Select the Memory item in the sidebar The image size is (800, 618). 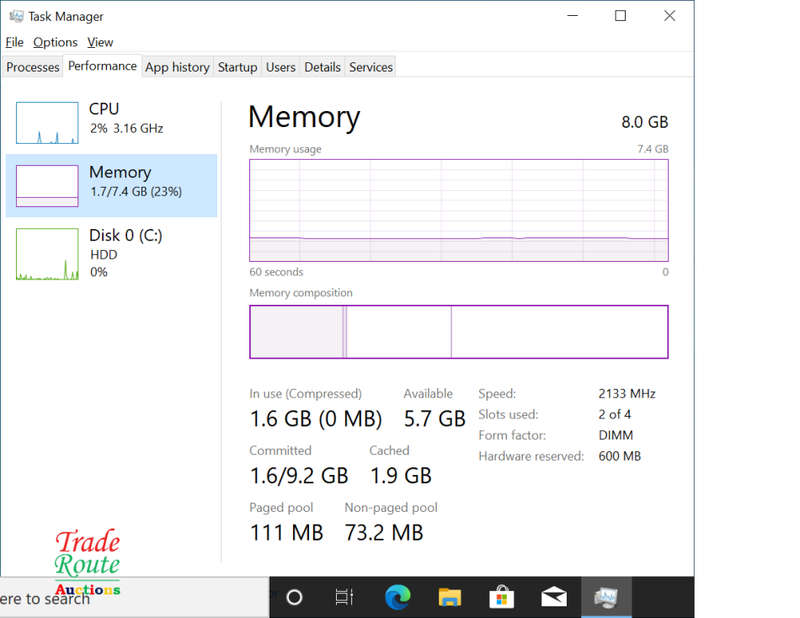(x=111, y=186)
